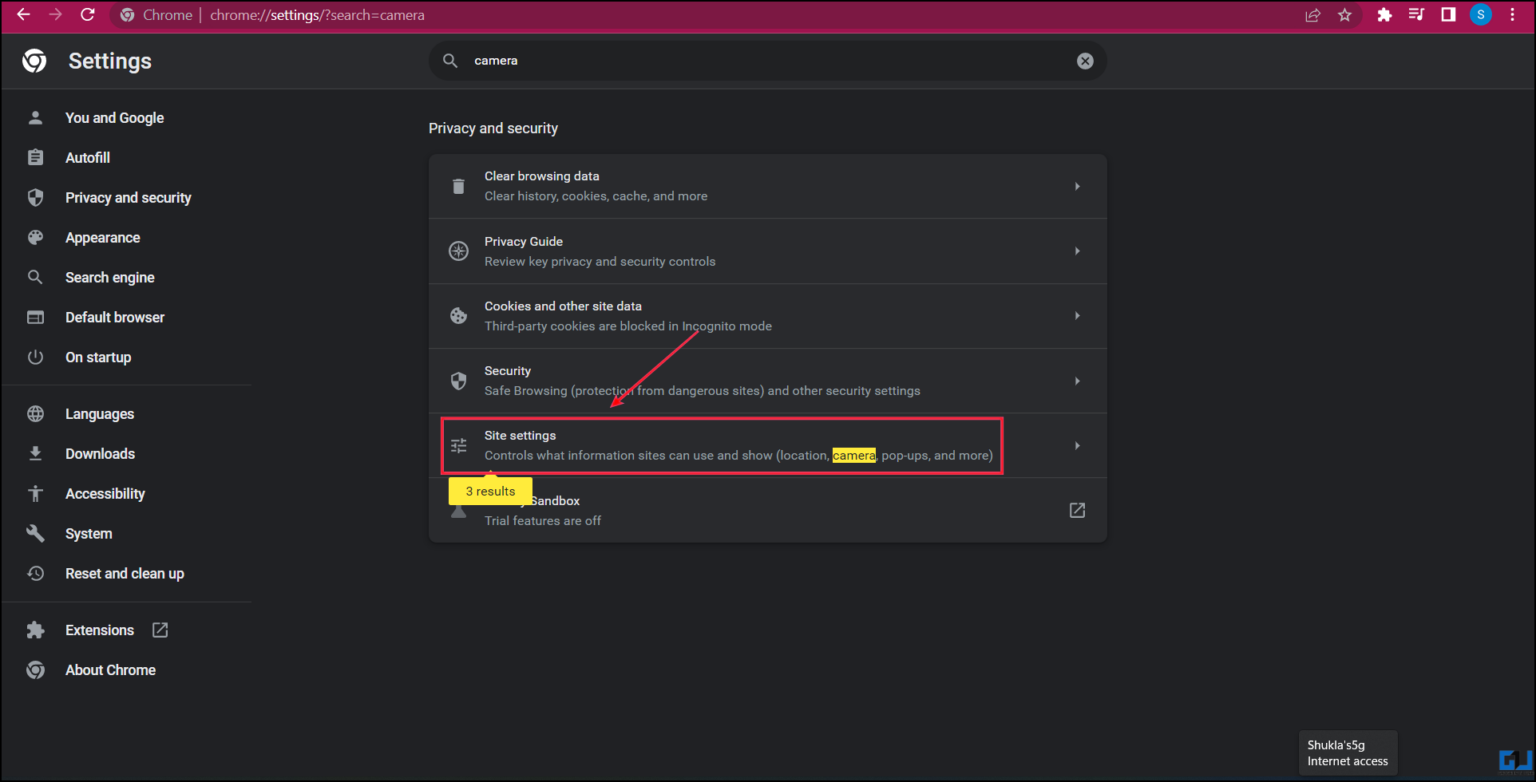The image size is (1536, 782).
Task: Click the browser reload icon
Action: pos(87,15)
